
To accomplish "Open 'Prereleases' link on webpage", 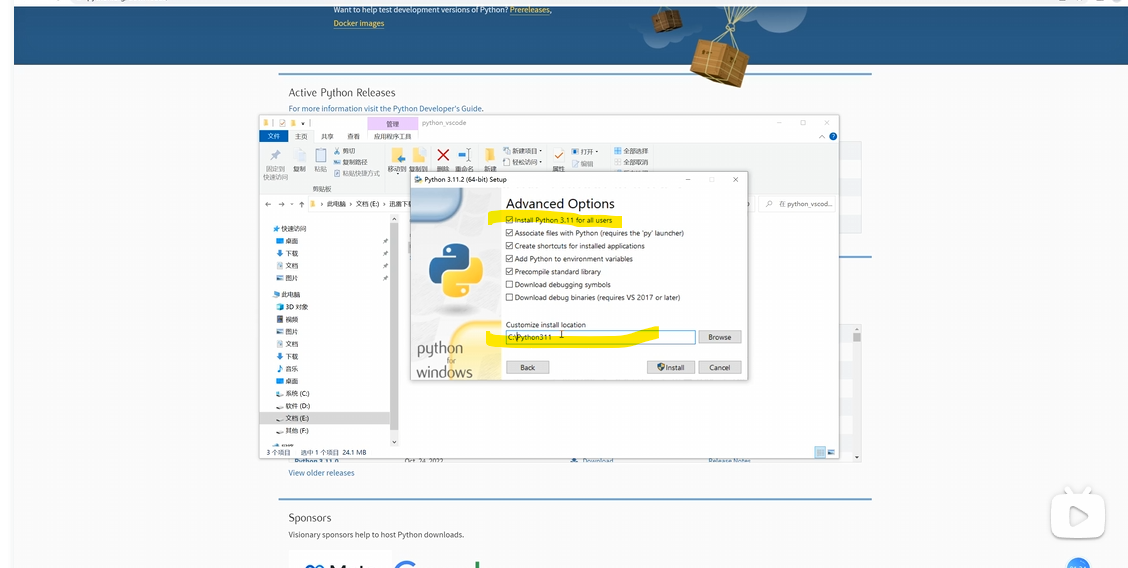I will pos(529,10).
